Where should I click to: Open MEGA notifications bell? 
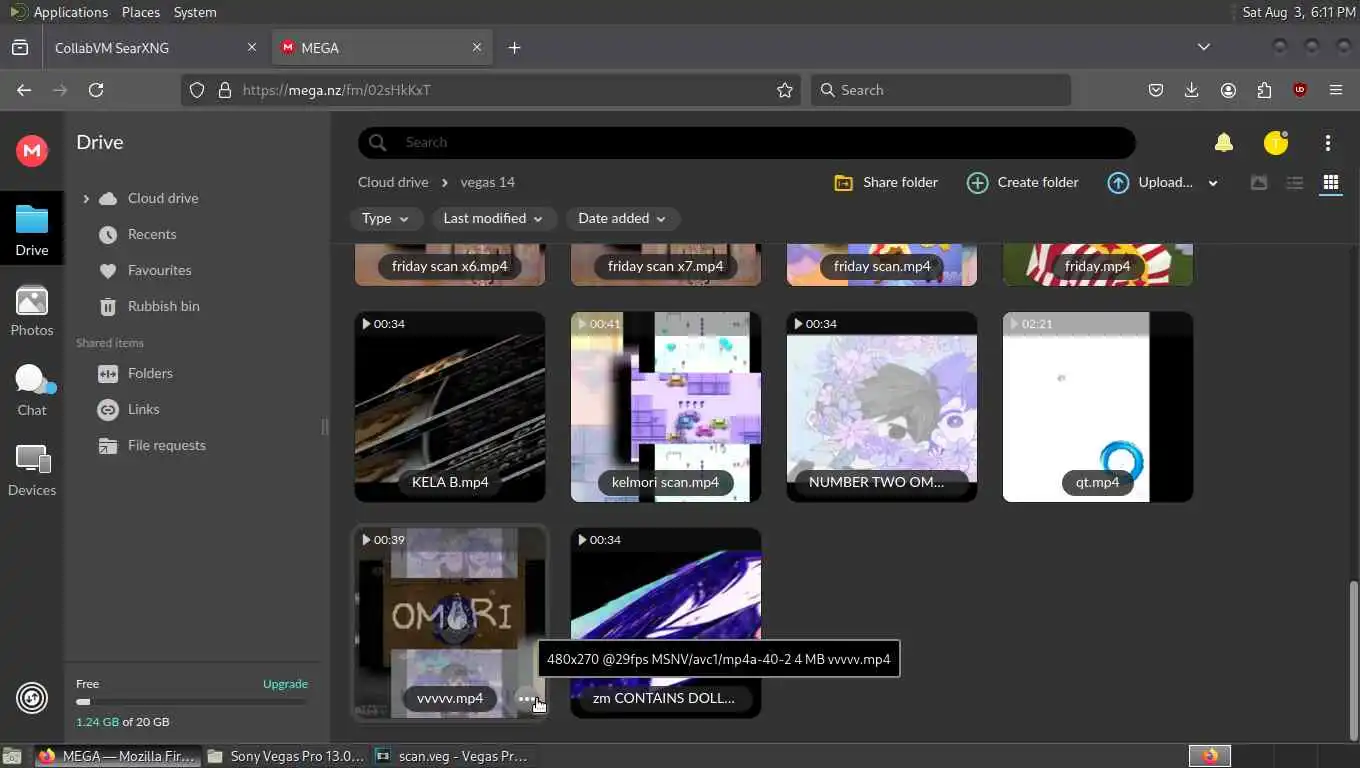pyautogui.click(x=1223, y=143)
